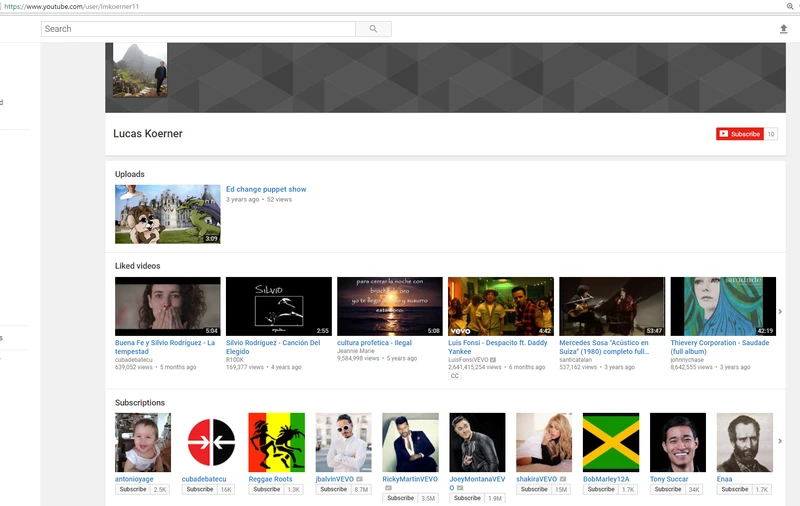Screen dimensions: 800x506
Task: Open johnnychase uploader name link
Action: pos(687,360)
